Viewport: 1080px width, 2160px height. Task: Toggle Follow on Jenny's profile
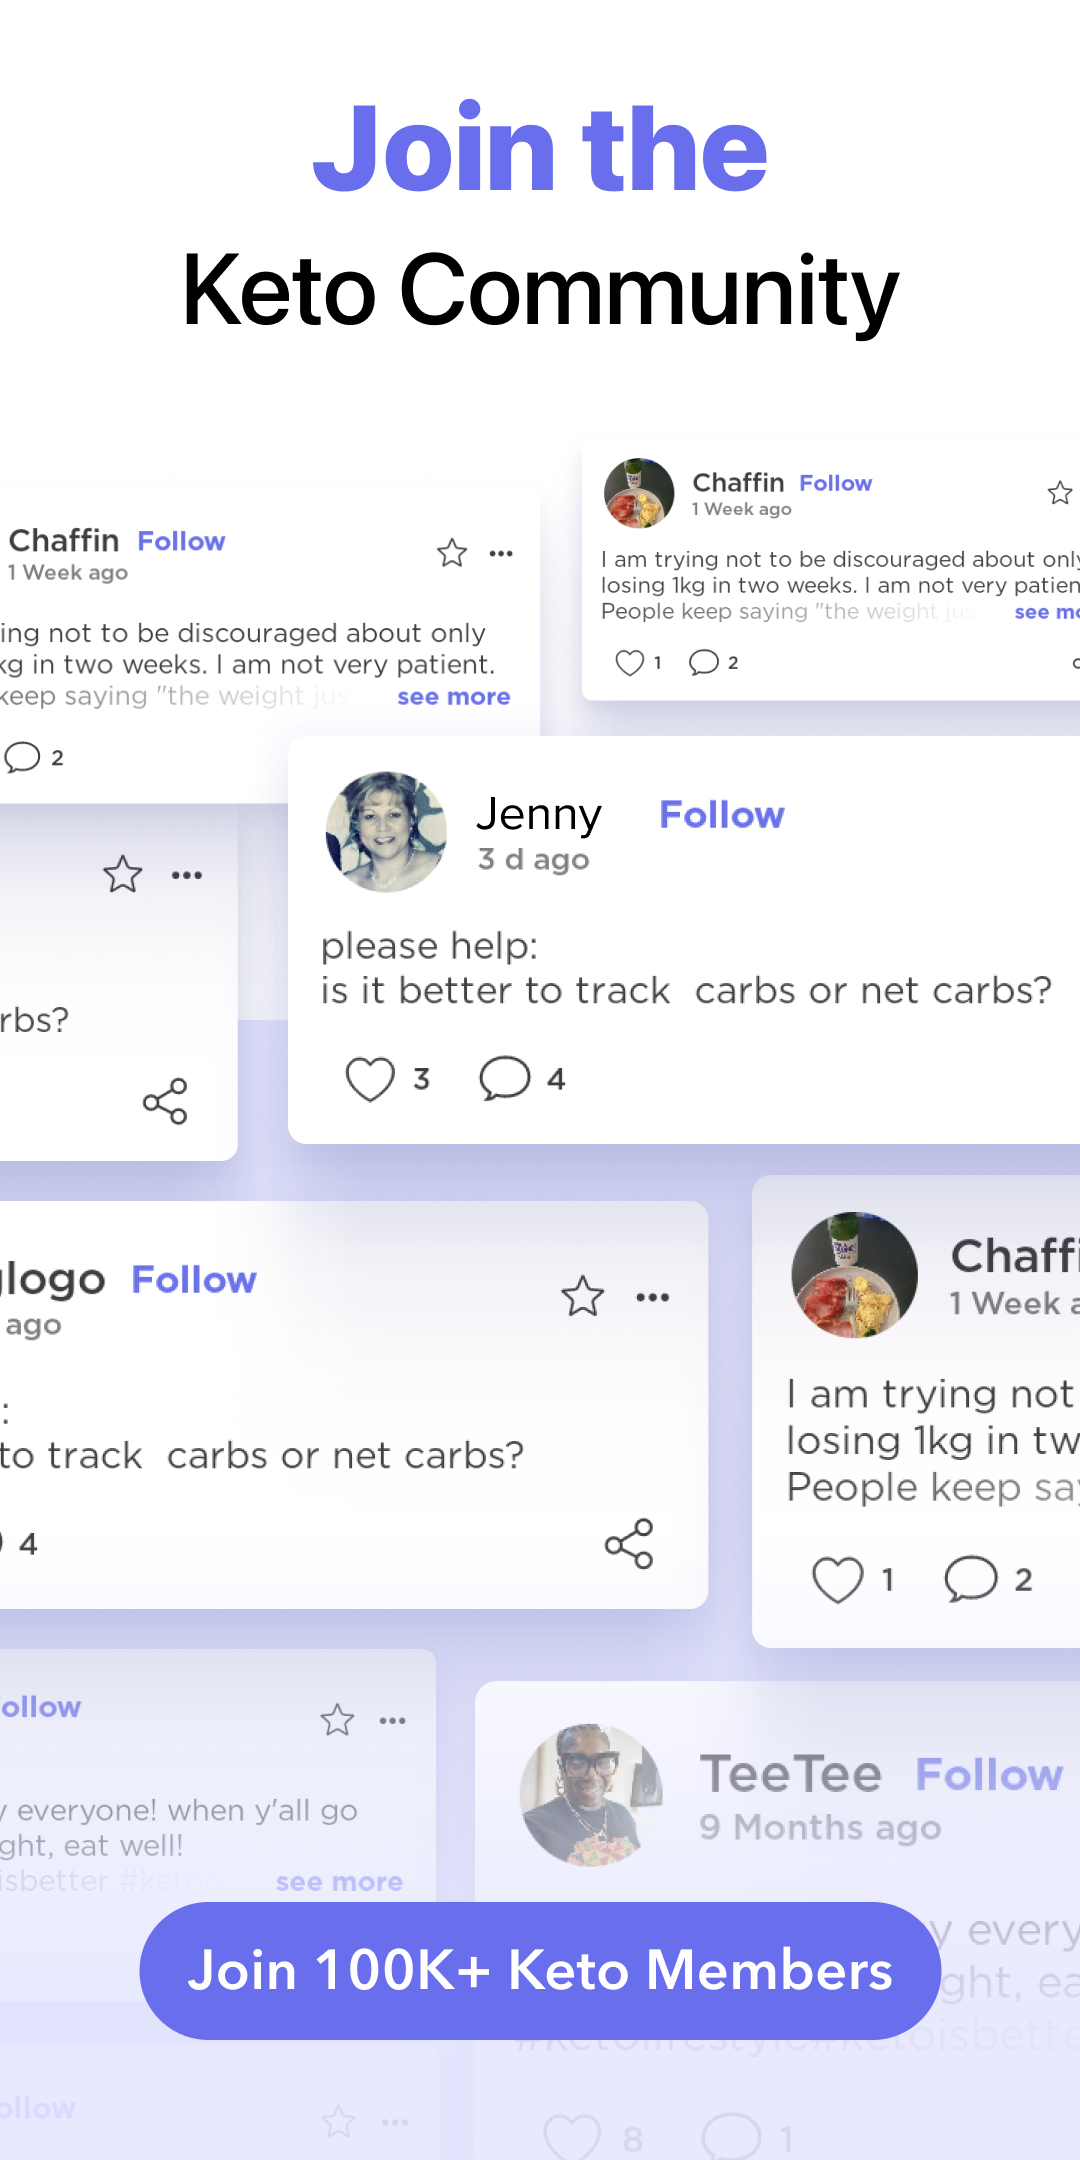(x=722, y=815)
